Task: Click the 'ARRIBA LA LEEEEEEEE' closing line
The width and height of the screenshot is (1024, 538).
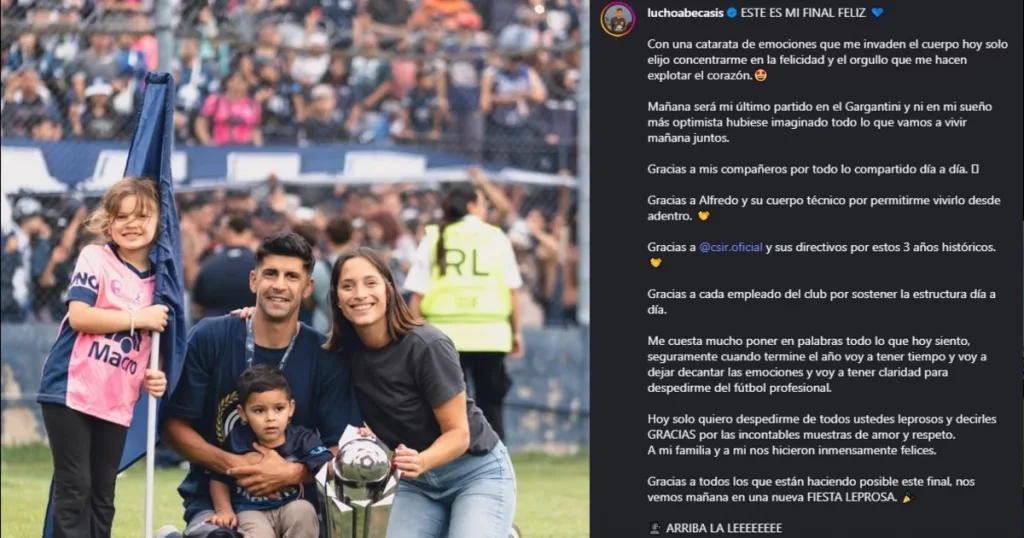Action: pyautogui.click(x=724, y=528)
